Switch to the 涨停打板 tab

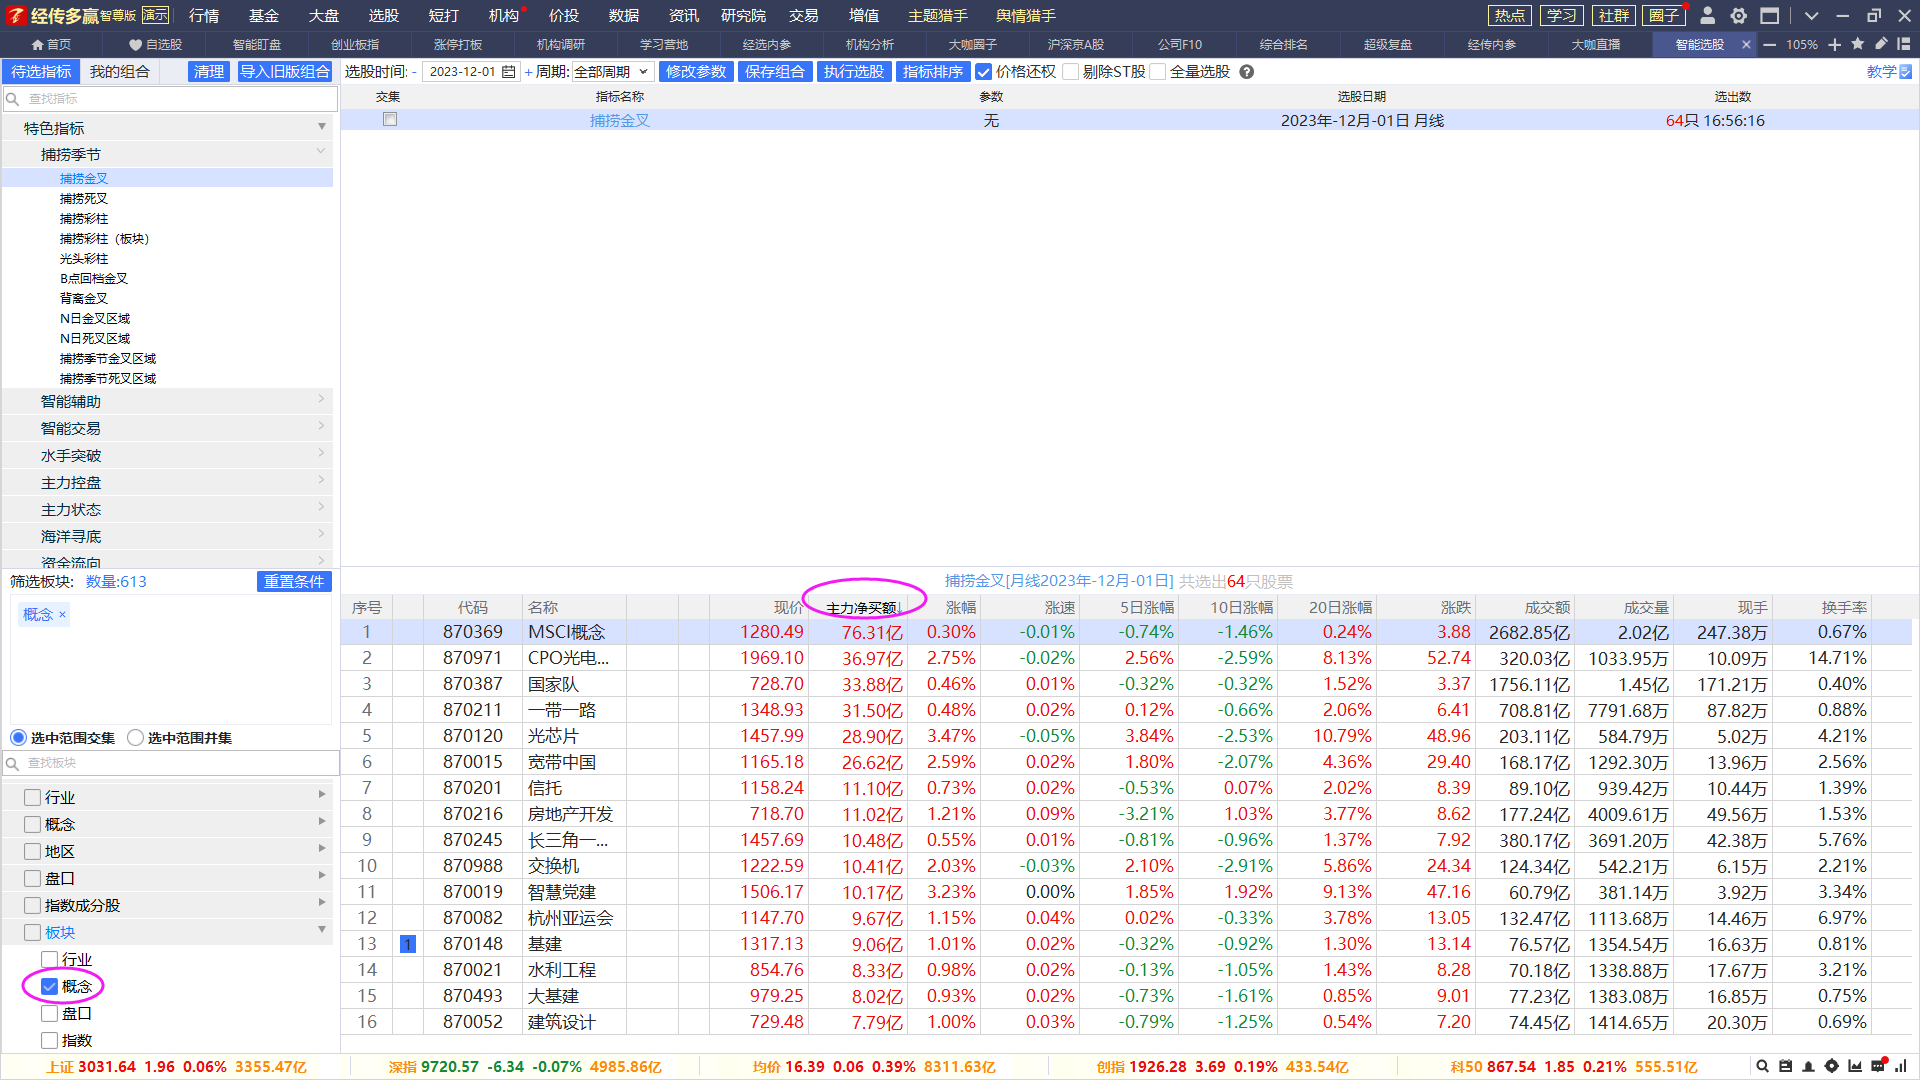(x=458, y=45)
